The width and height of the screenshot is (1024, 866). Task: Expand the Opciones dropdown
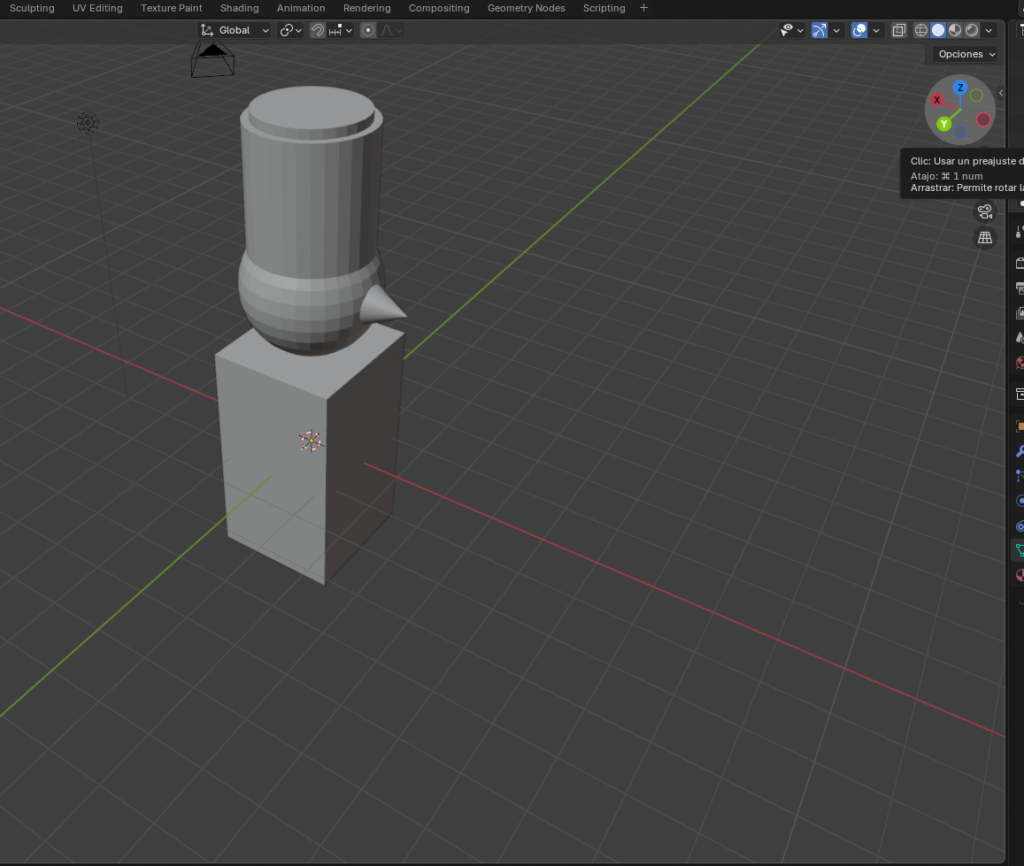point(966,54)
